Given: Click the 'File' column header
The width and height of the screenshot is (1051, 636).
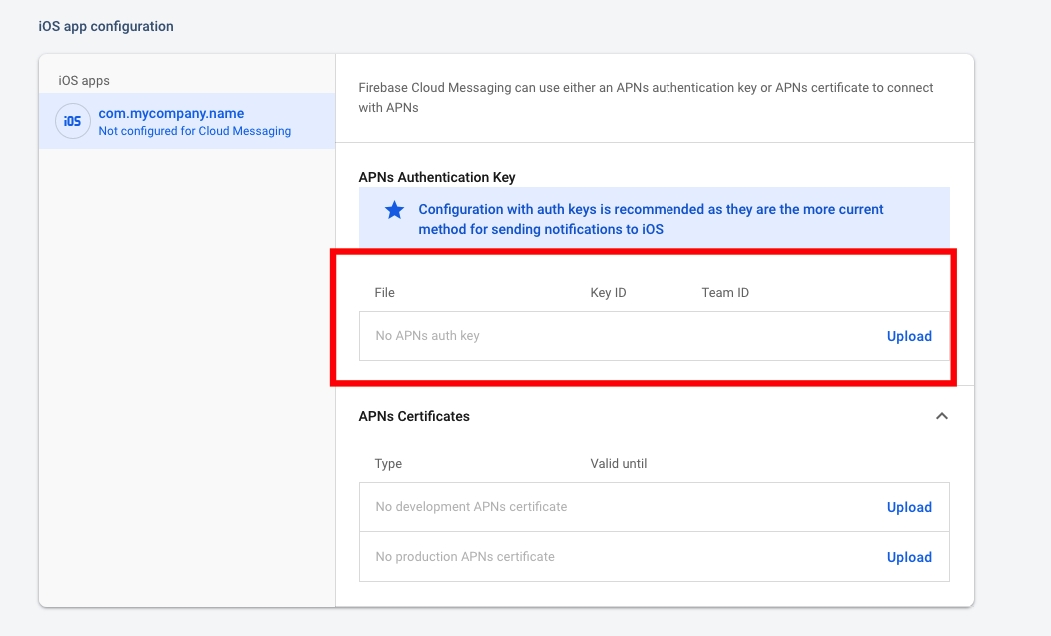Looking at the screenshot, I should point(385,293).
